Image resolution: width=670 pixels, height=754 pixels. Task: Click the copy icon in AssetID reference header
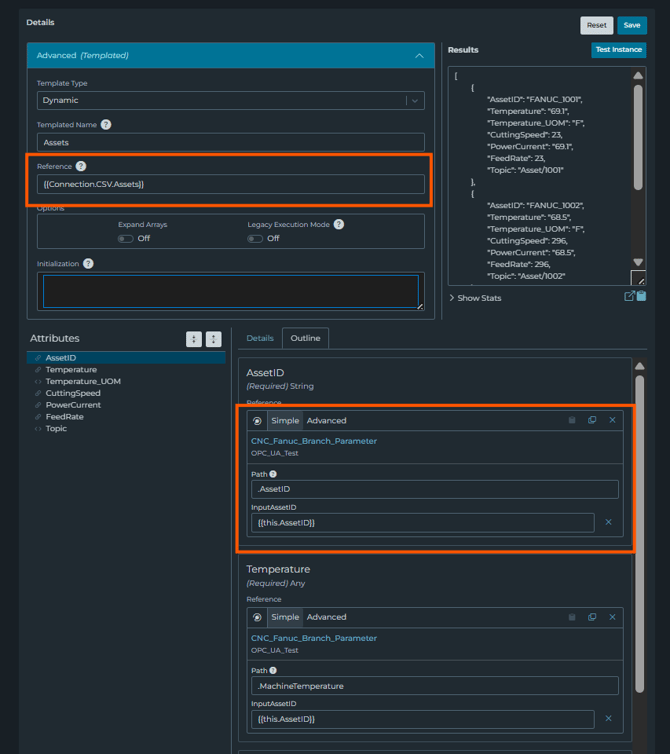click(x=592, y=421)
